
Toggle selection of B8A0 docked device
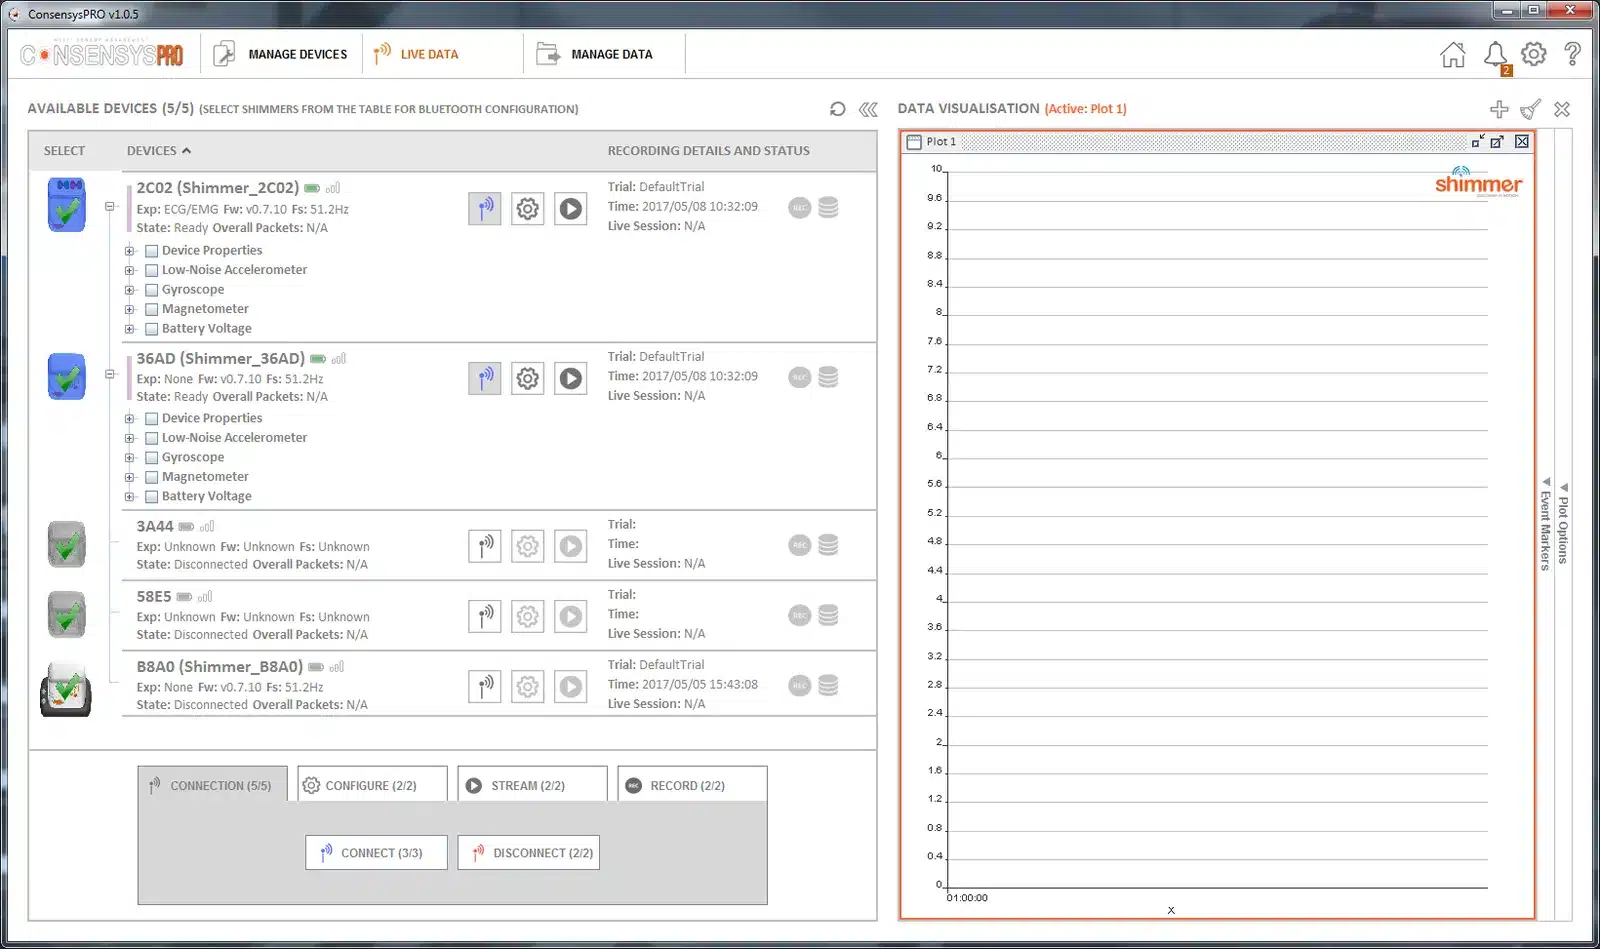tap(66, 689)
